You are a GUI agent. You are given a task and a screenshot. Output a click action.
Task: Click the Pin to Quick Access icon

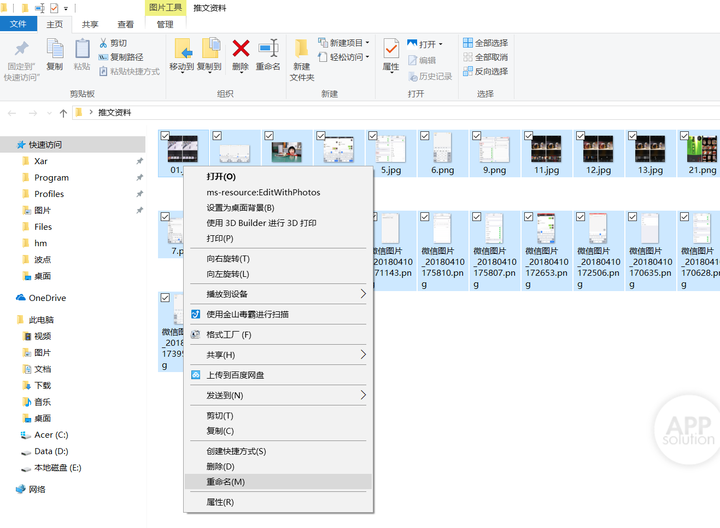(x=21, y=50)
